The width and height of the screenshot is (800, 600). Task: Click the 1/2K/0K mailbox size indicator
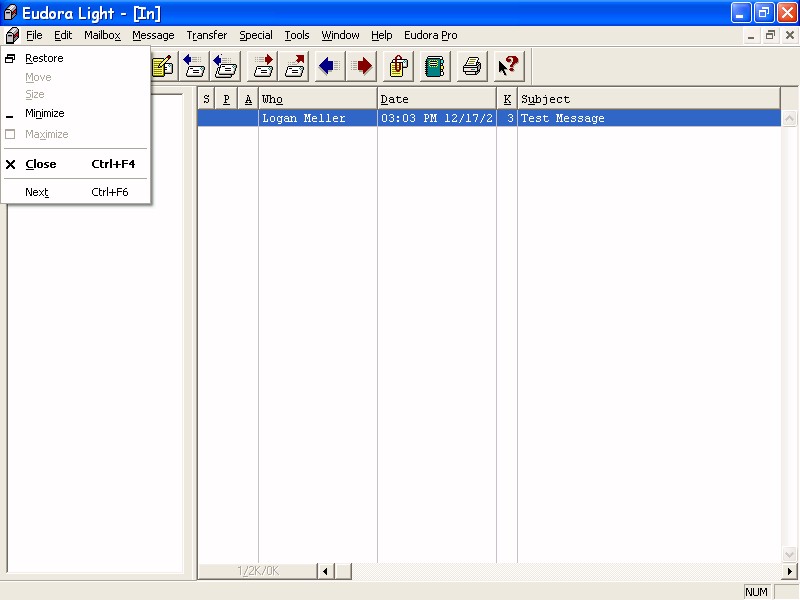pyautogui.click(x=258, y=571)
